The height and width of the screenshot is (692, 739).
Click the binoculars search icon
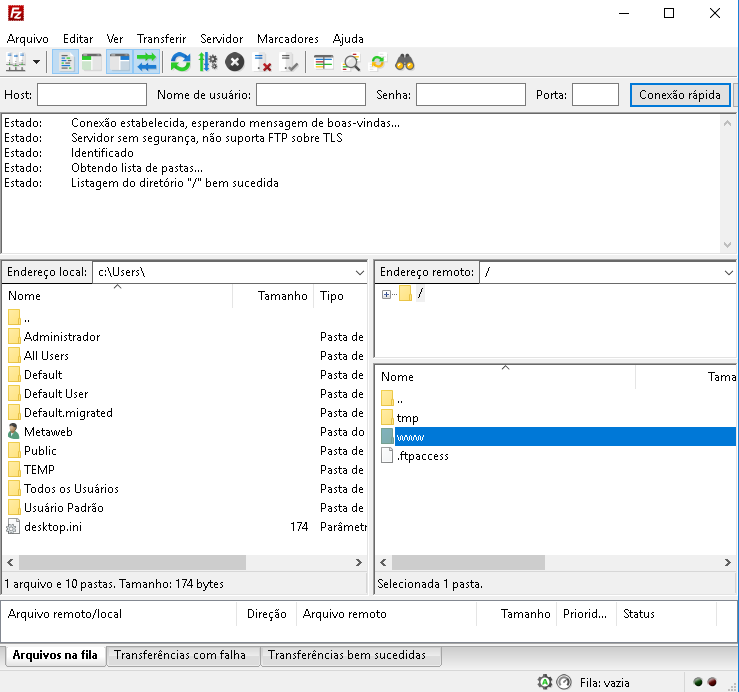(x=405, y=62)
